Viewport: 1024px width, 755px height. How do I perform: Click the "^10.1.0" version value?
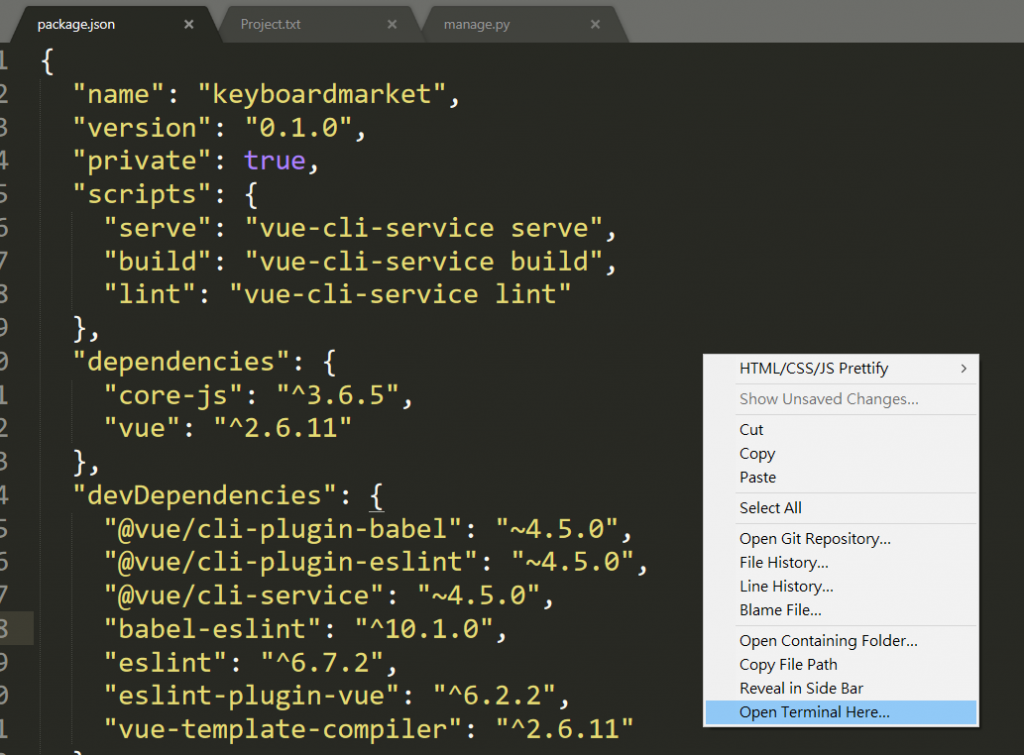tap(423, 629)
